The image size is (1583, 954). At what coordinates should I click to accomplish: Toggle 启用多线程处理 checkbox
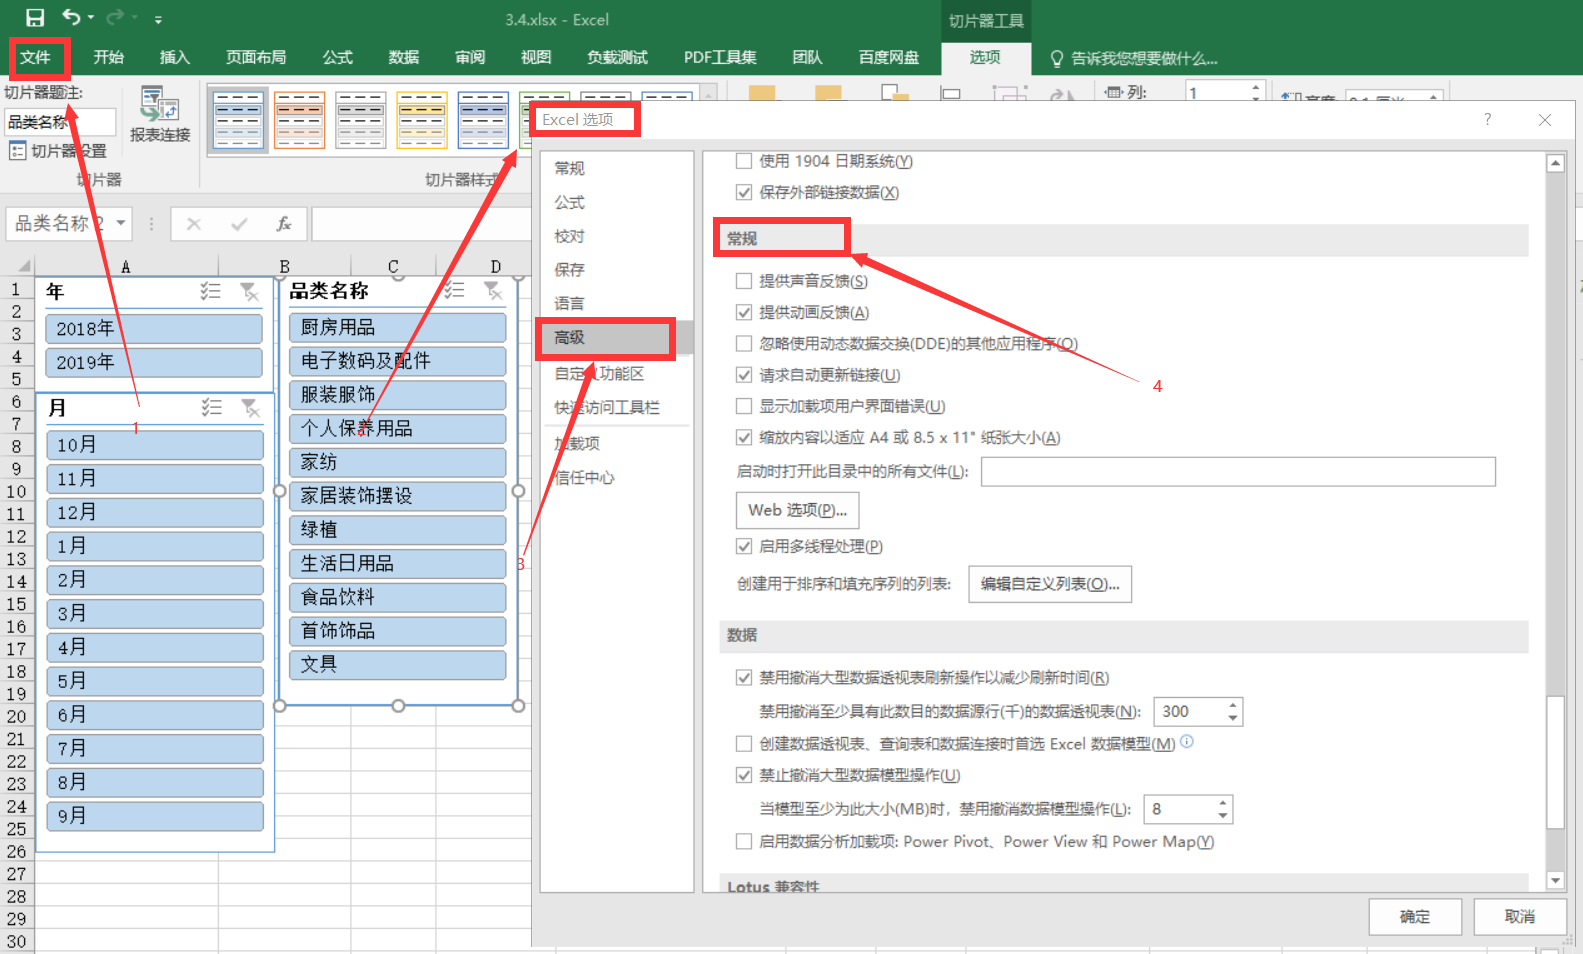pos(743,546)
